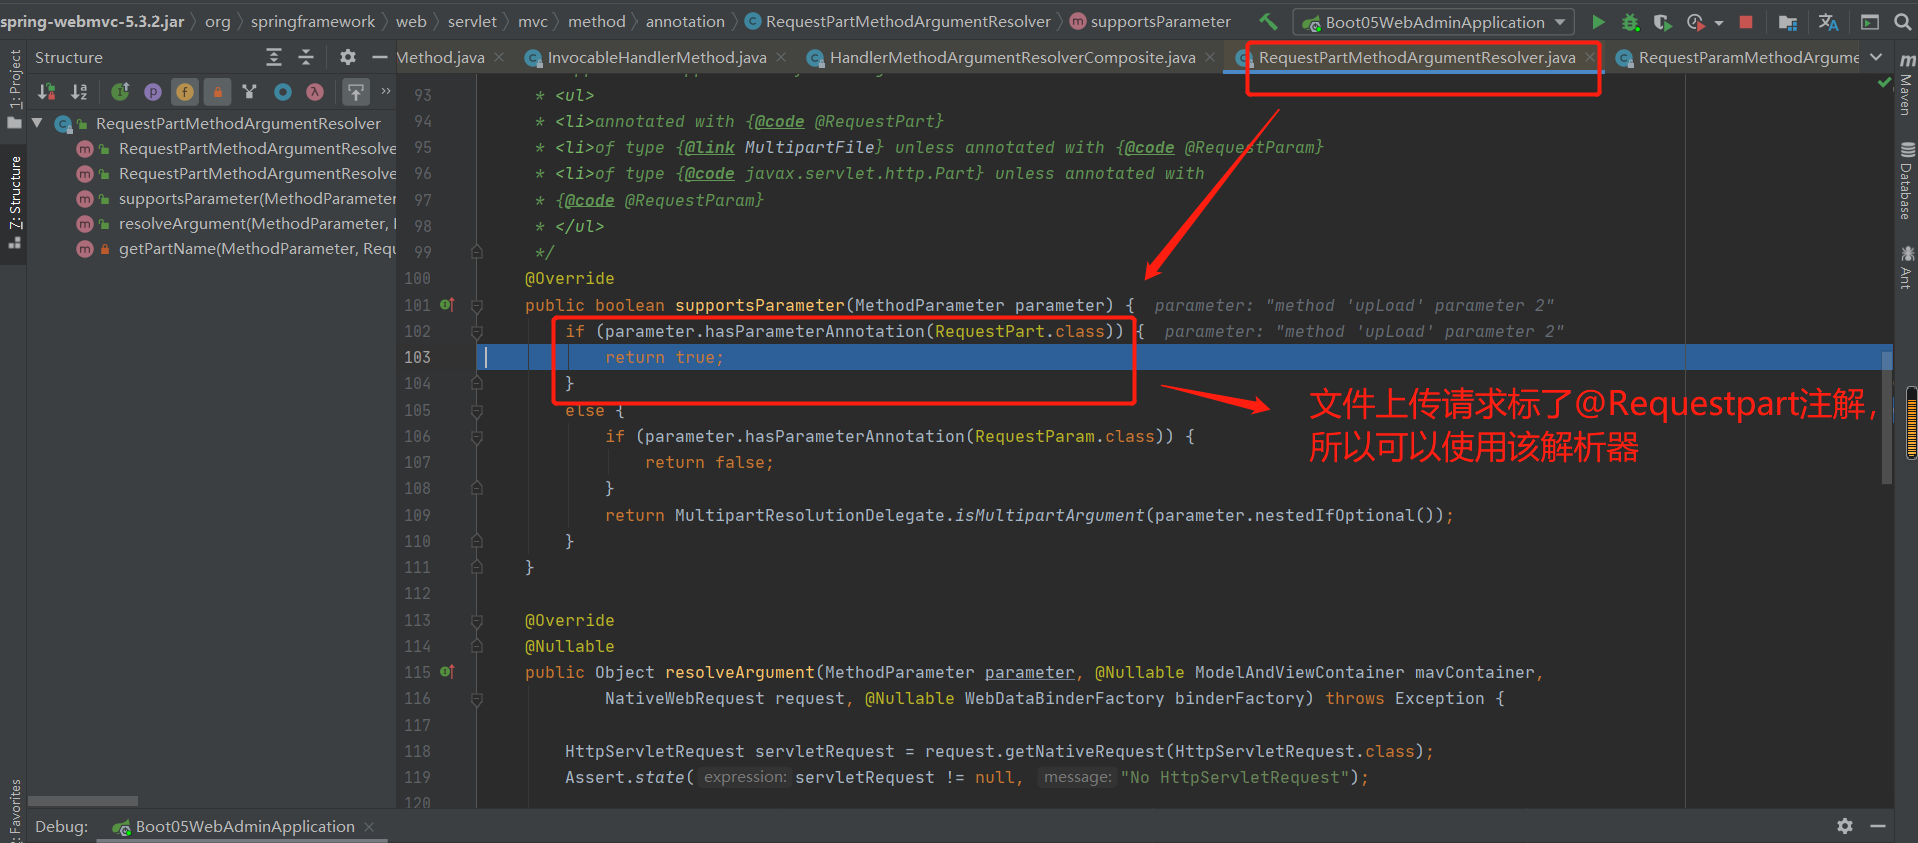Hide the Structure panel with minus icon
Image resolution: width=1918 pixels, height=843 pixels.
379,58
